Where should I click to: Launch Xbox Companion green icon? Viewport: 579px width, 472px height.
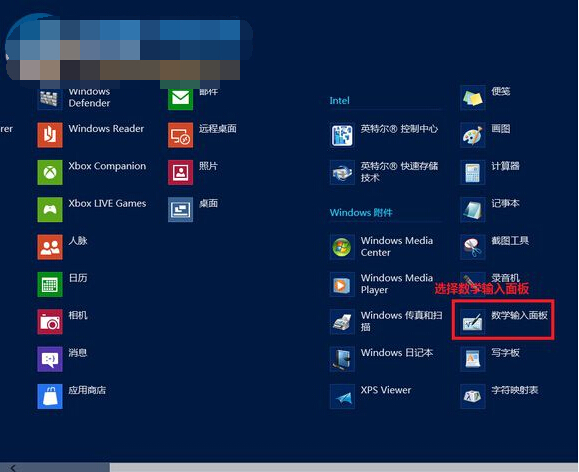click(x=50, y=172)
